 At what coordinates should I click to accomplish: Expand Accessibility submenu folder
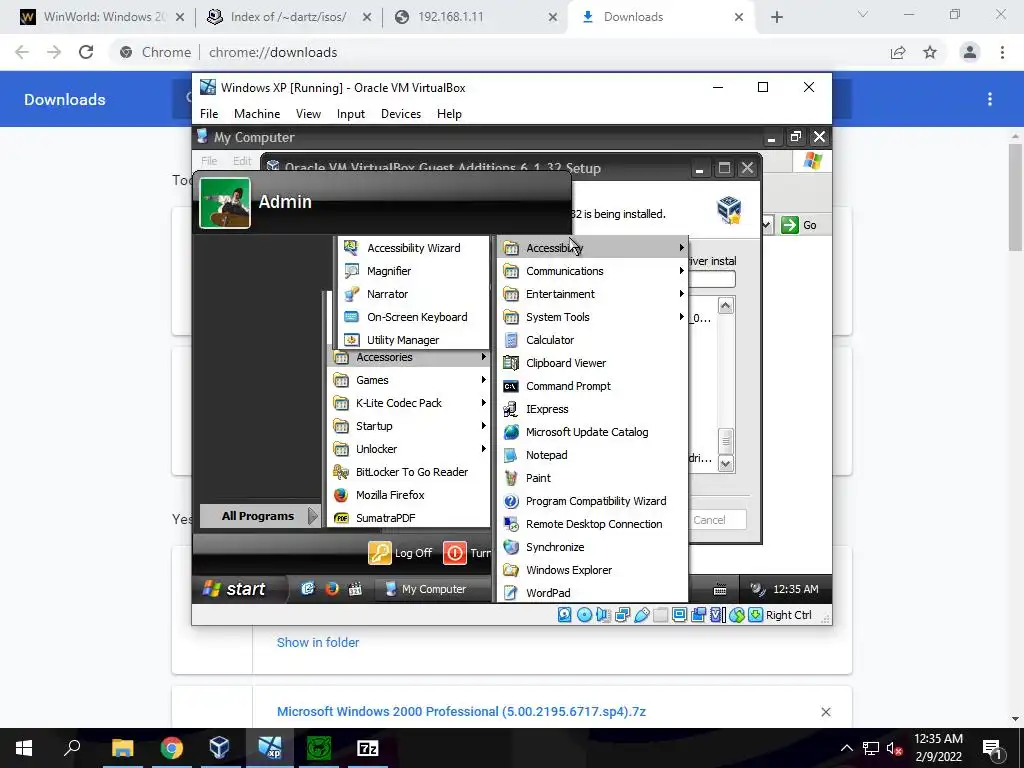click(x=593, y=248)
